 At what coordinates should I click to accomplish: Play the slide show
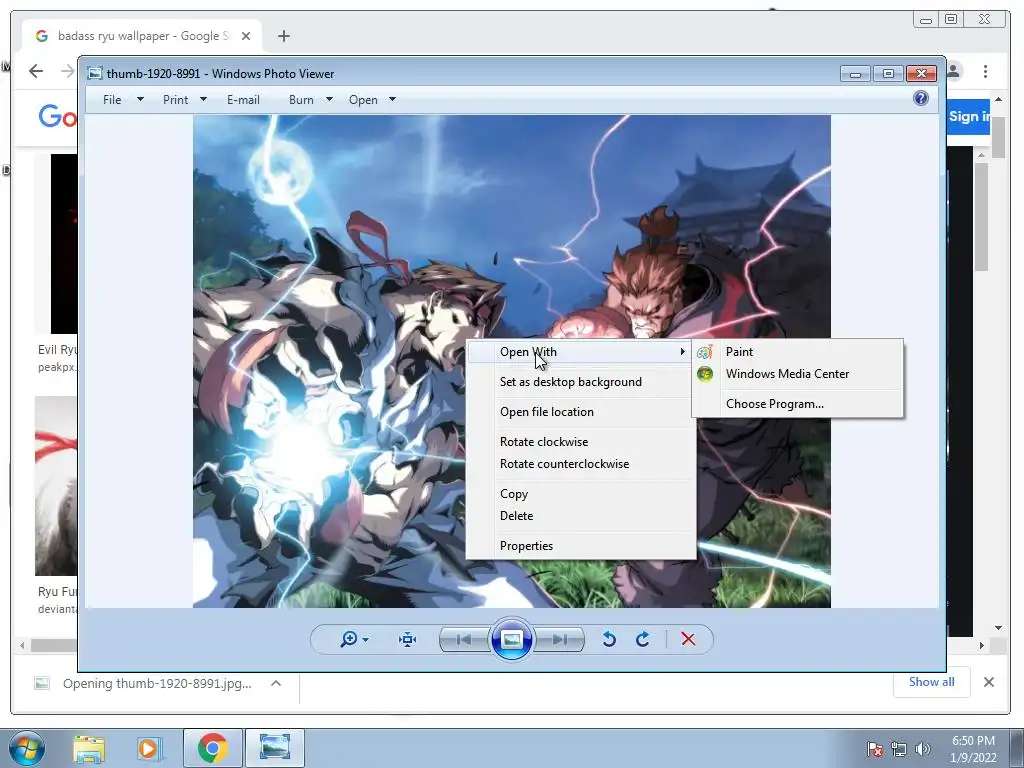[511, 639]
